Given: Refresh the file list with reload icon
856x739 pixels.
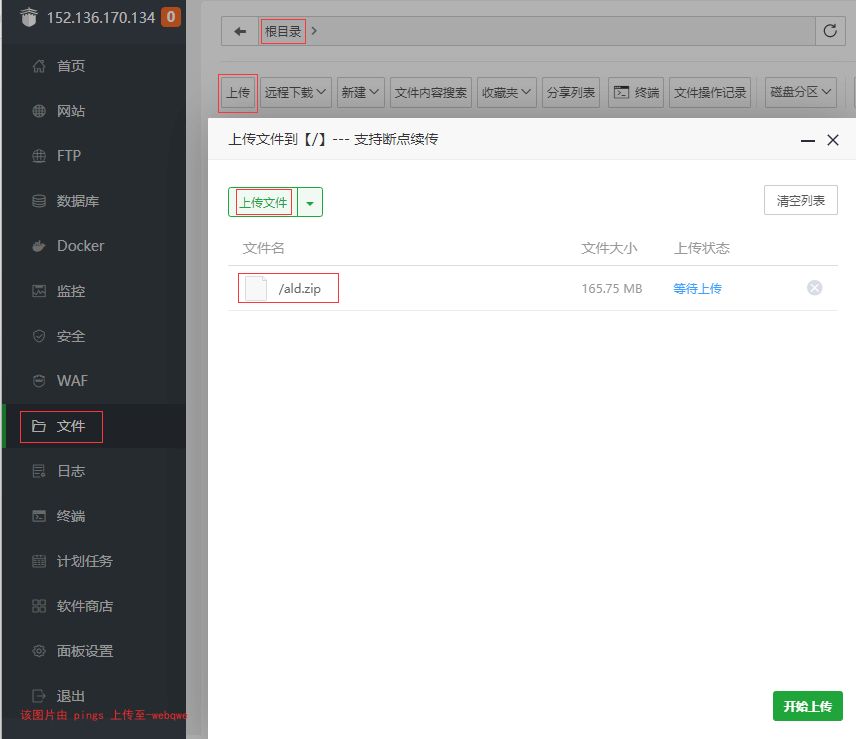Looking at the screenshot, I should [x=830, y=31].
